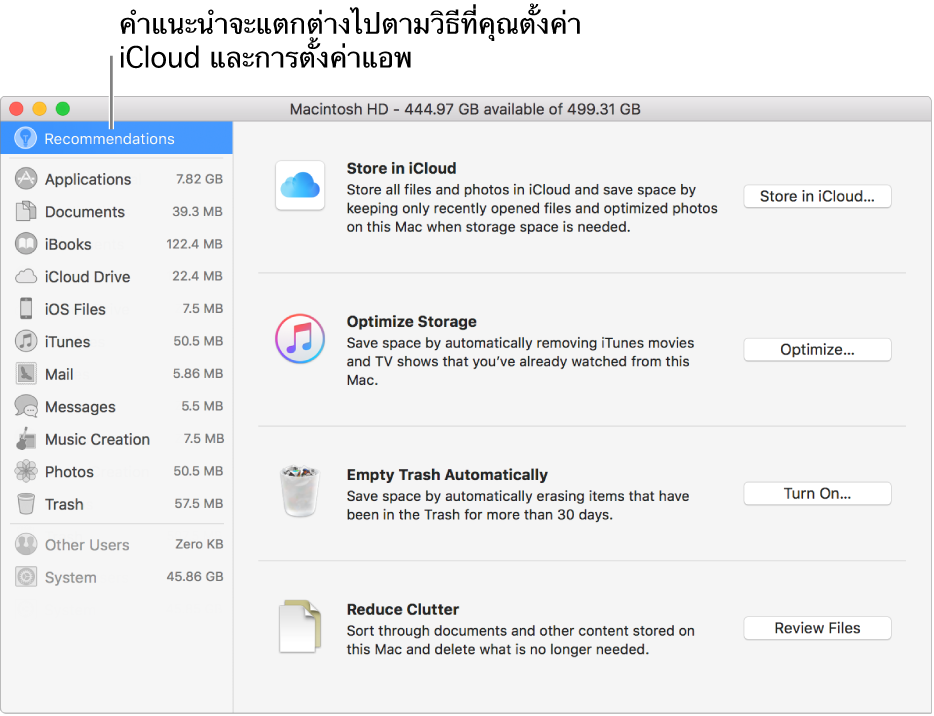Click the Macintosh HD window title text
Image resolution: width=934 pixels, height=716 pixels.
pos(465,110)
